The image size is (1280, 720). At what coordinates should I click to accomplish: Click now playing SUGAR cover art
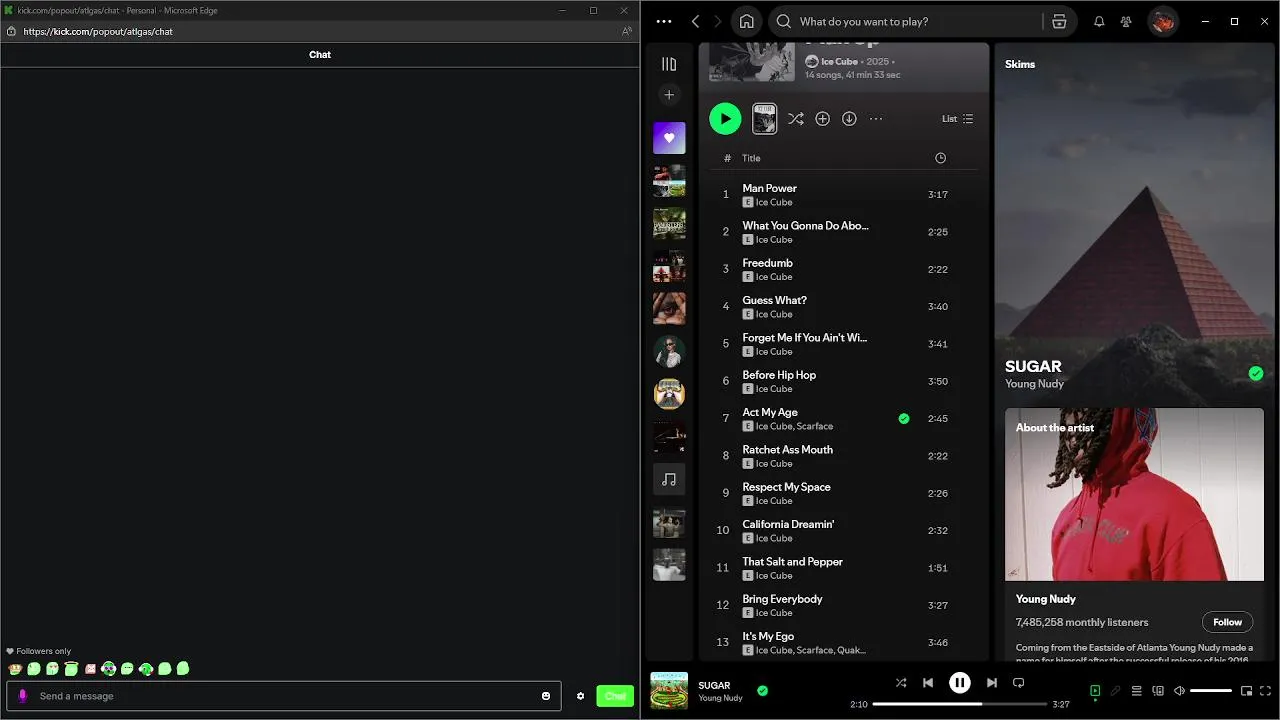[x=669, y=691]
